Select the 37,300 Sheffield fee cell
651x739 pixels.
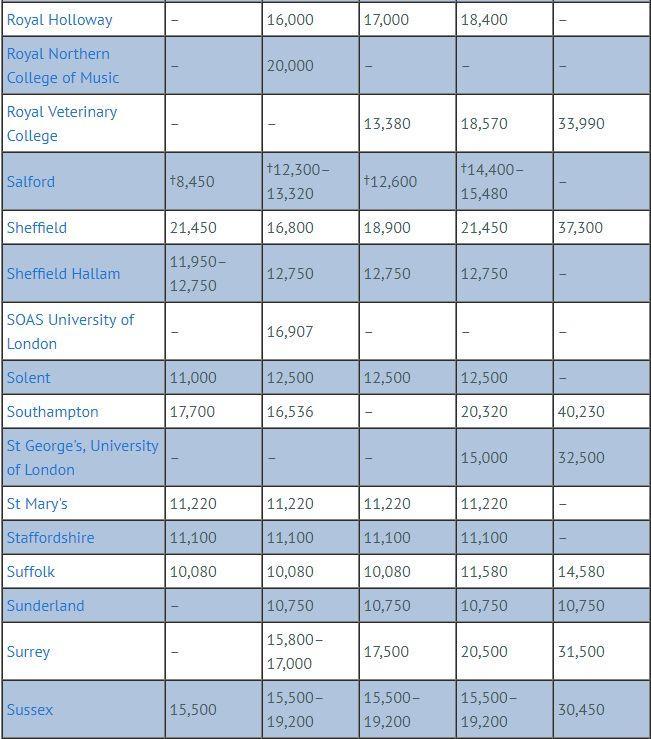[580, 227]
